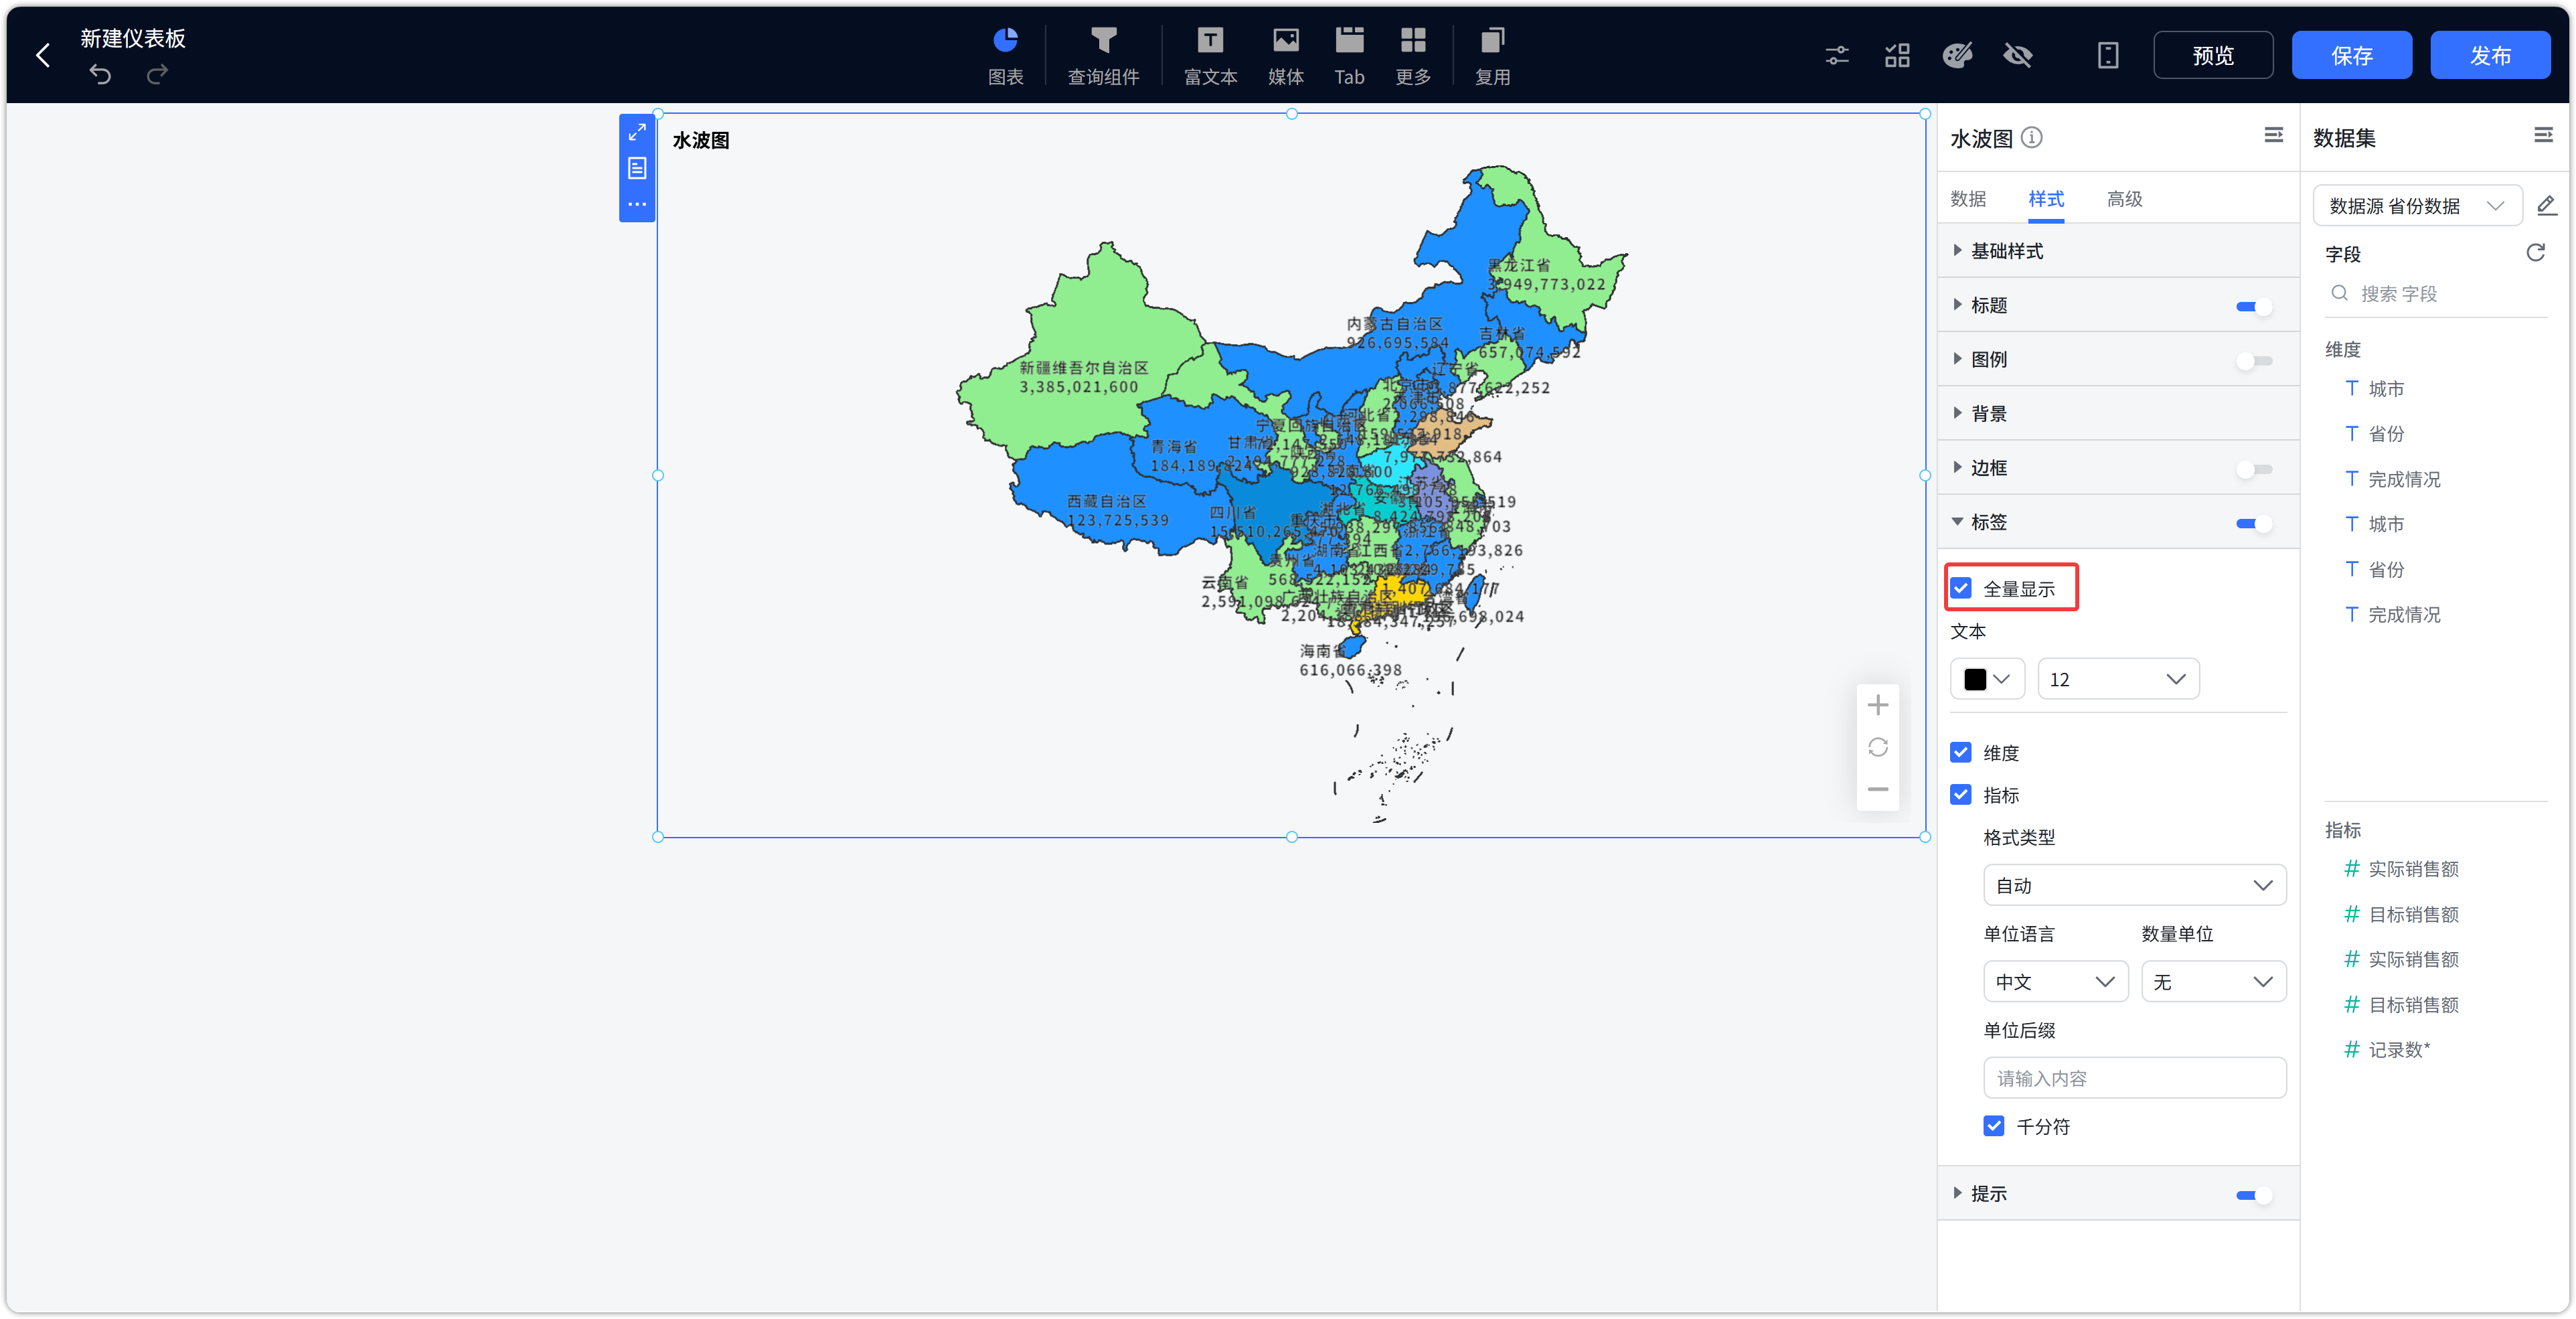
Task: Collapse the 水波图 properties panel
Action: [x=2273, y=135]
